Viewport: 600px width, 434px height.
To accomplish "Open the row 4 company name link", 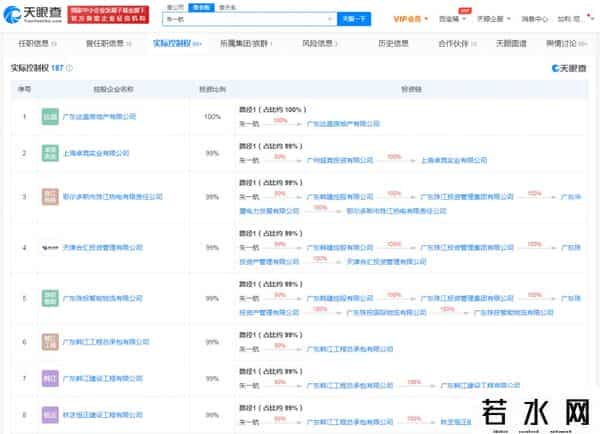I will pyautogui.click(x=103, y=248).
